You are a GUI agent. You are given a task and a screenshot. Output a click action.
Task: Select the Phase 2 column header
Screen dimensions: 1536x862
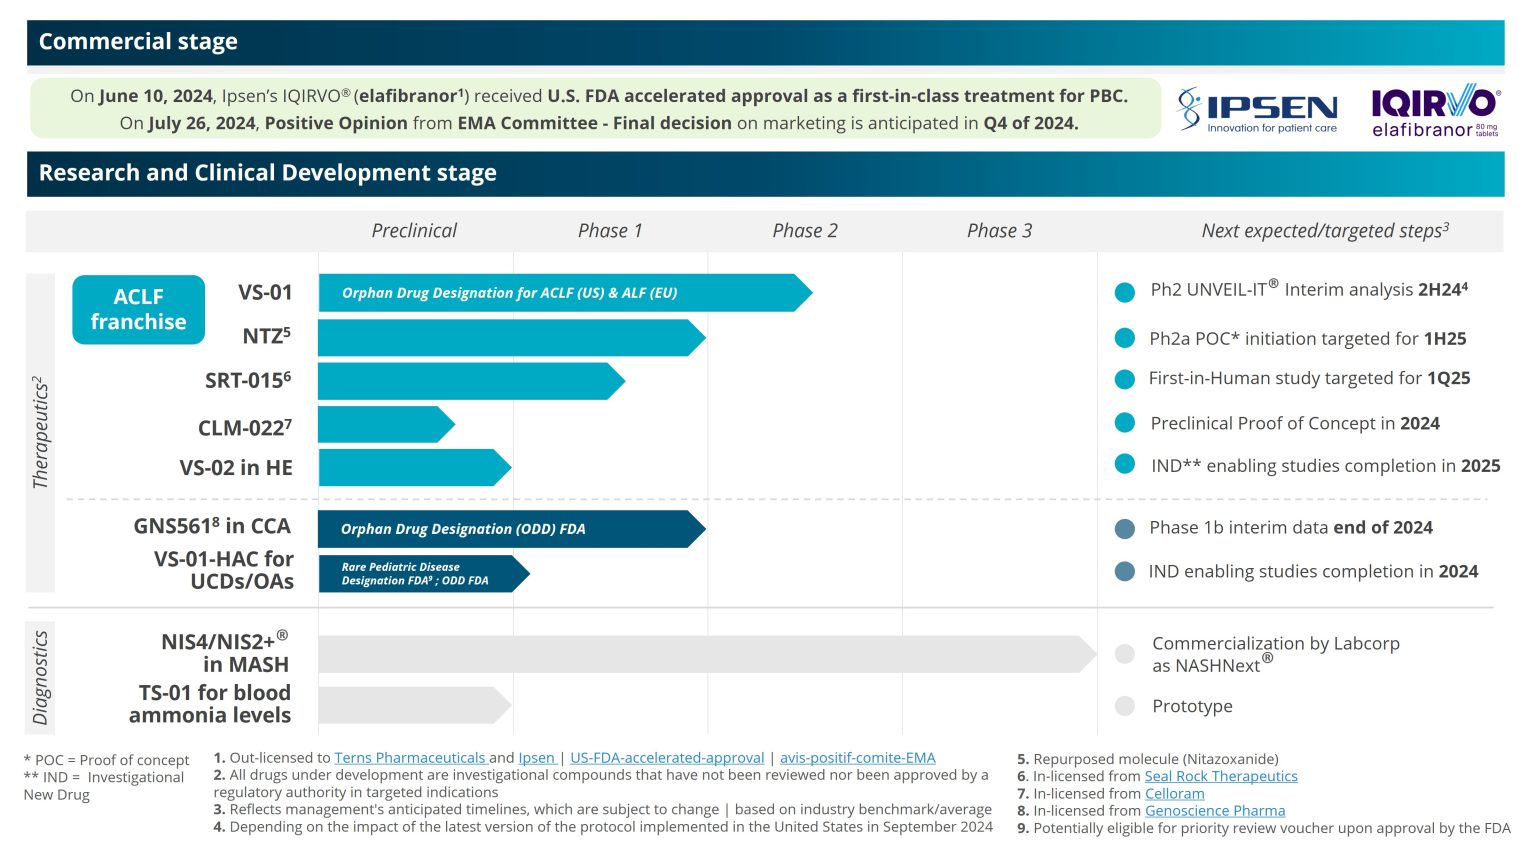[805, 231]
